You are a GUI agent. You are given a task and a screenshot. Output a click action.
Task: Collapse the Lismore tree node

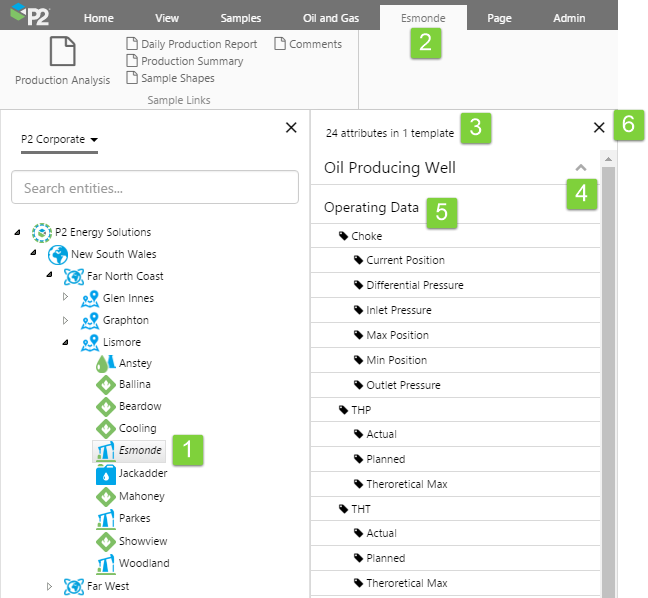(67, 342)
